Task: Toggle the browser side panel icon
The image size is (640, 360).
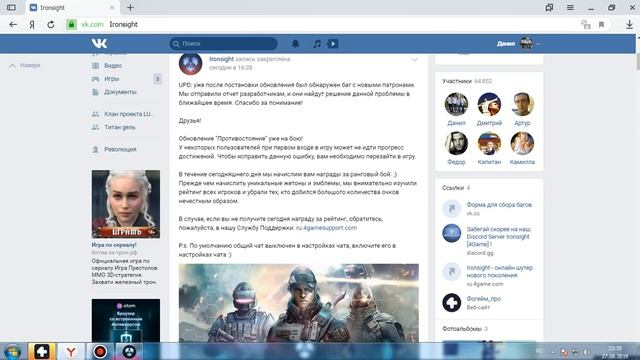Action: [11, 7]
